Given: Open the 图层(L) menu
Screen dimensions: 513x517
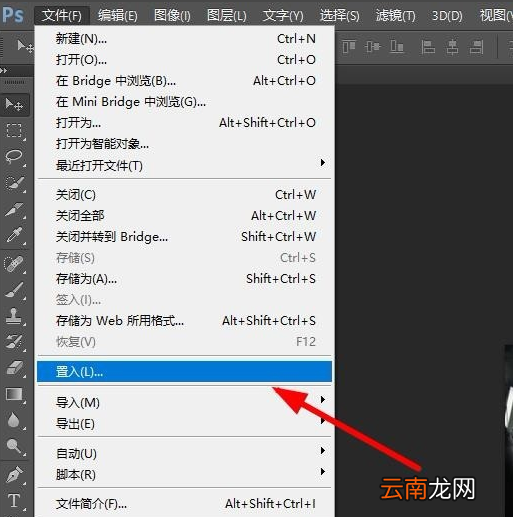Looking at the screenshot, I should (227, 16).
